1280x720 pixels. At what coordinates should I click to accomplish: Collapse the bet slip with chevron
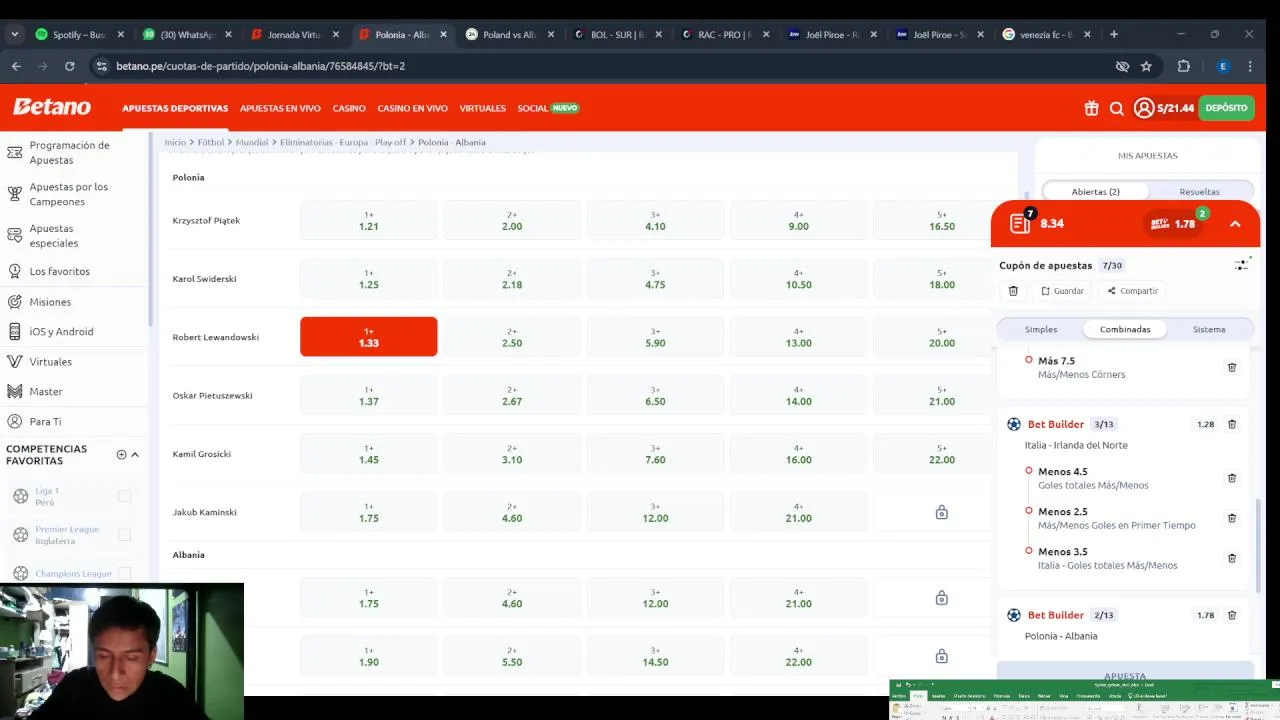tap(1235, 224)
